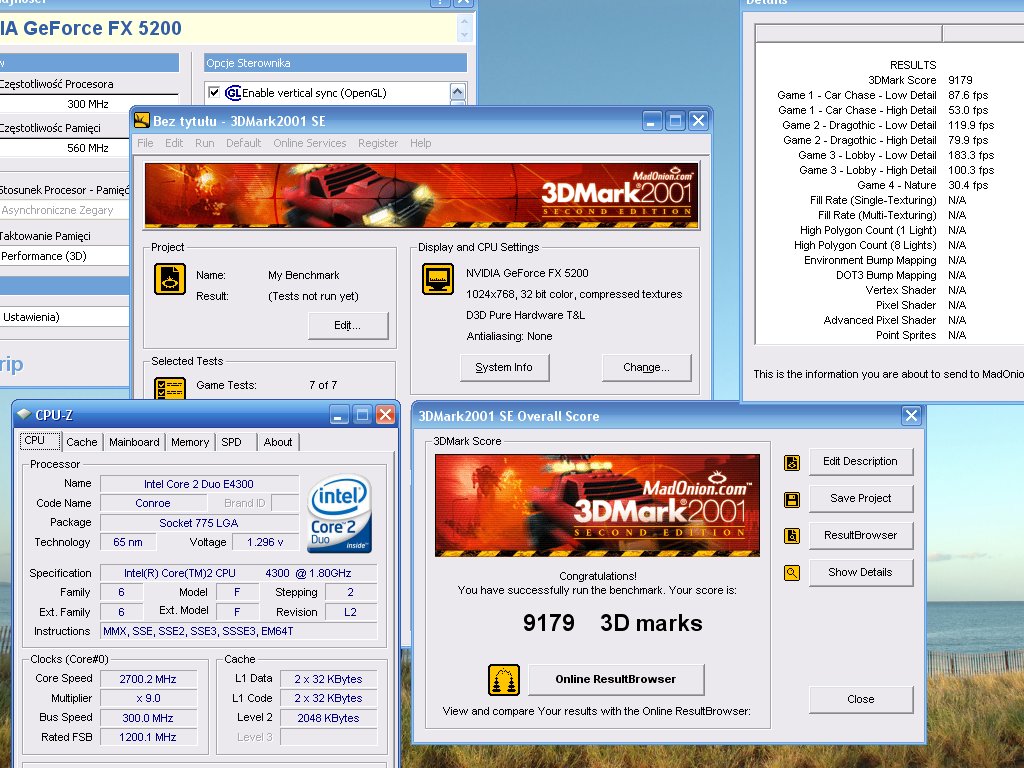1024x768 pixels.
Task: Switch to the SPD tab in CPU-Z
Action: [231, 442]
